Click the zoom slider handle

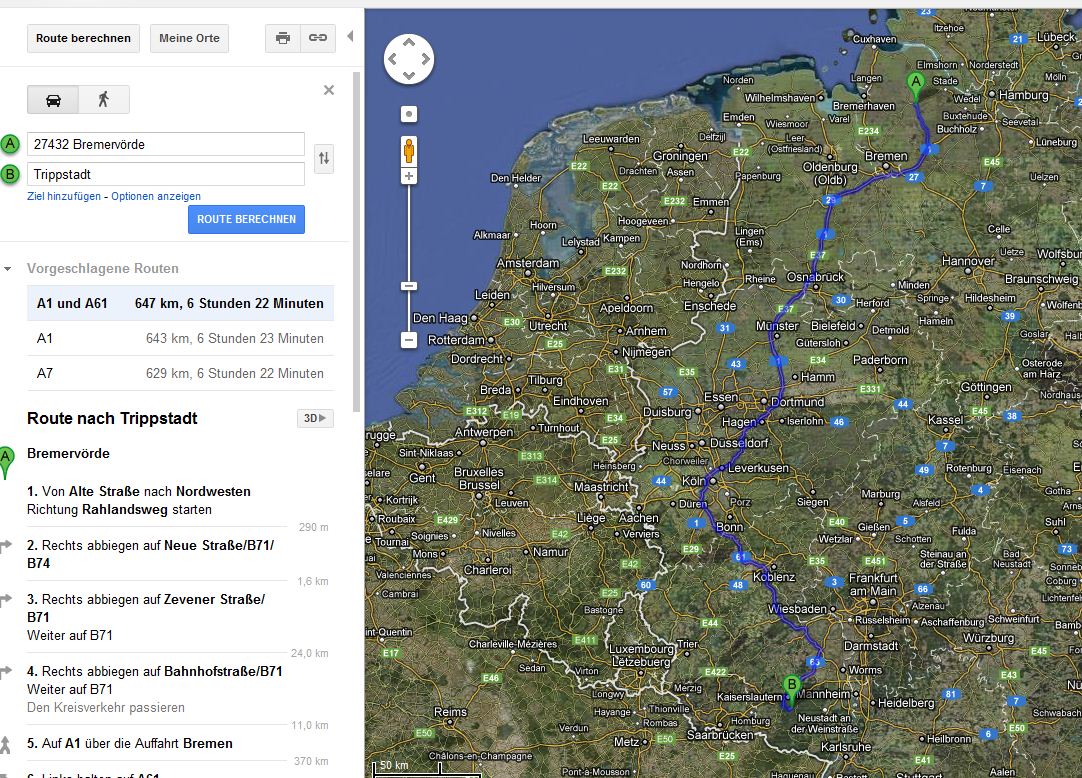pyautogui.click(x=408, y=286)
